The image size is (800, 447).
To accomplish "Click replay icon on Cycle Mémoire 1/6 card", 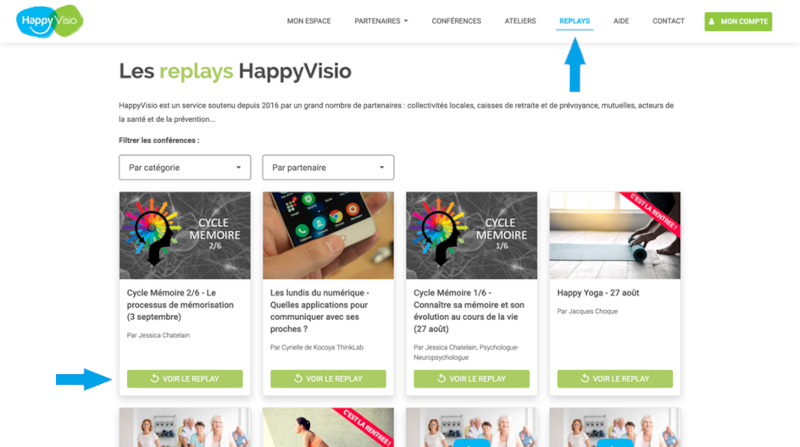I will point(441,379).
